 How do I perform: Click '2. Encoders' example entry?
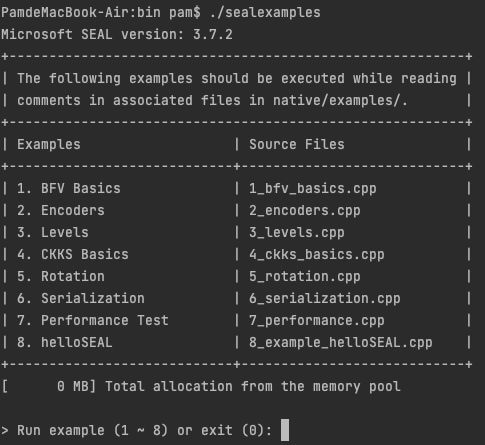click(x=61, y=211)
